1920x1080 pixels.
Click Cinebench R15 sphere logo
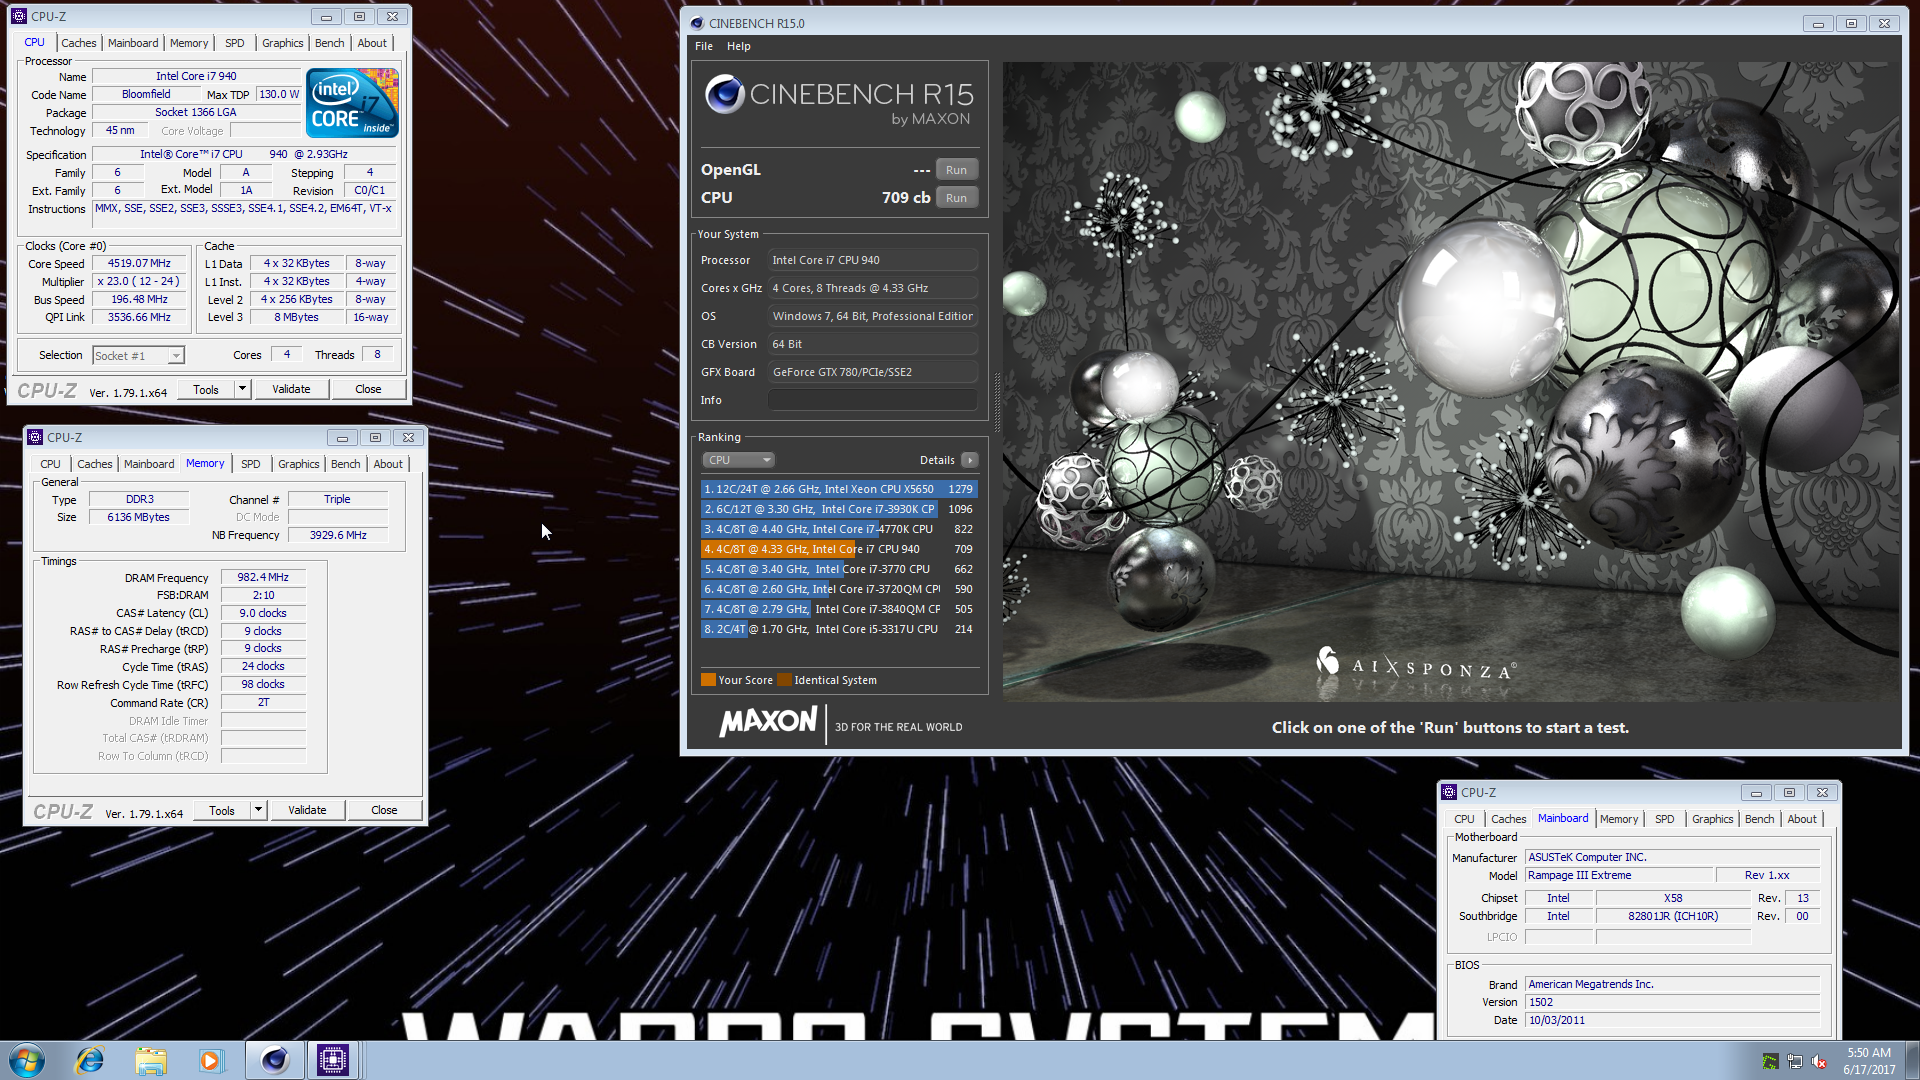point(724,95)
